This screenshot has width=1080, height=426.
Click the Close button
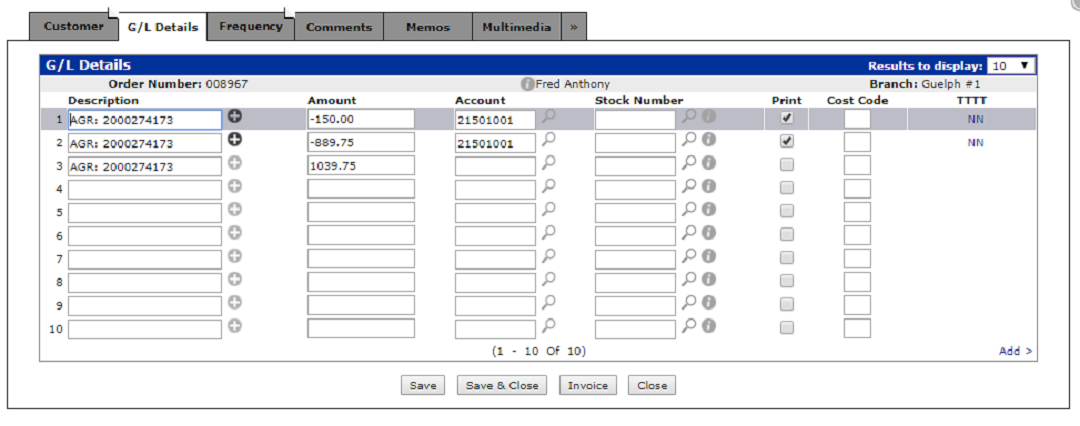coord(652,385)
